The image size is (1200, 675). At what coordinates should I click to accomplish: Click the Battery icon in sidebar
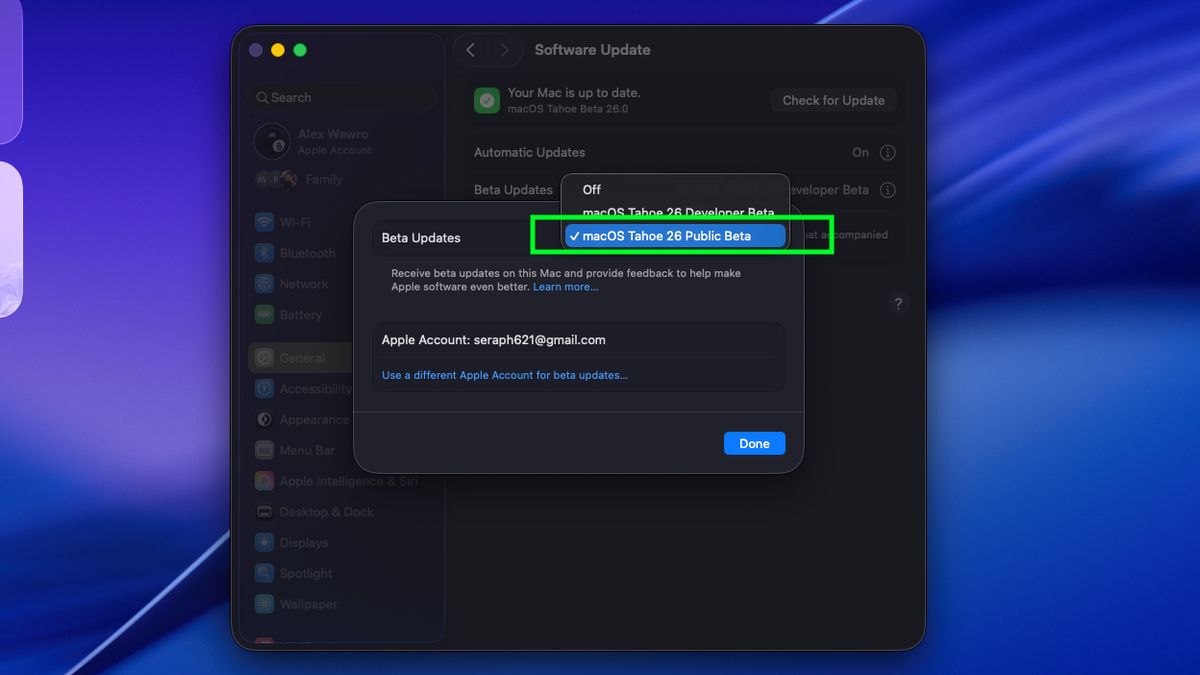coord(264,314)
